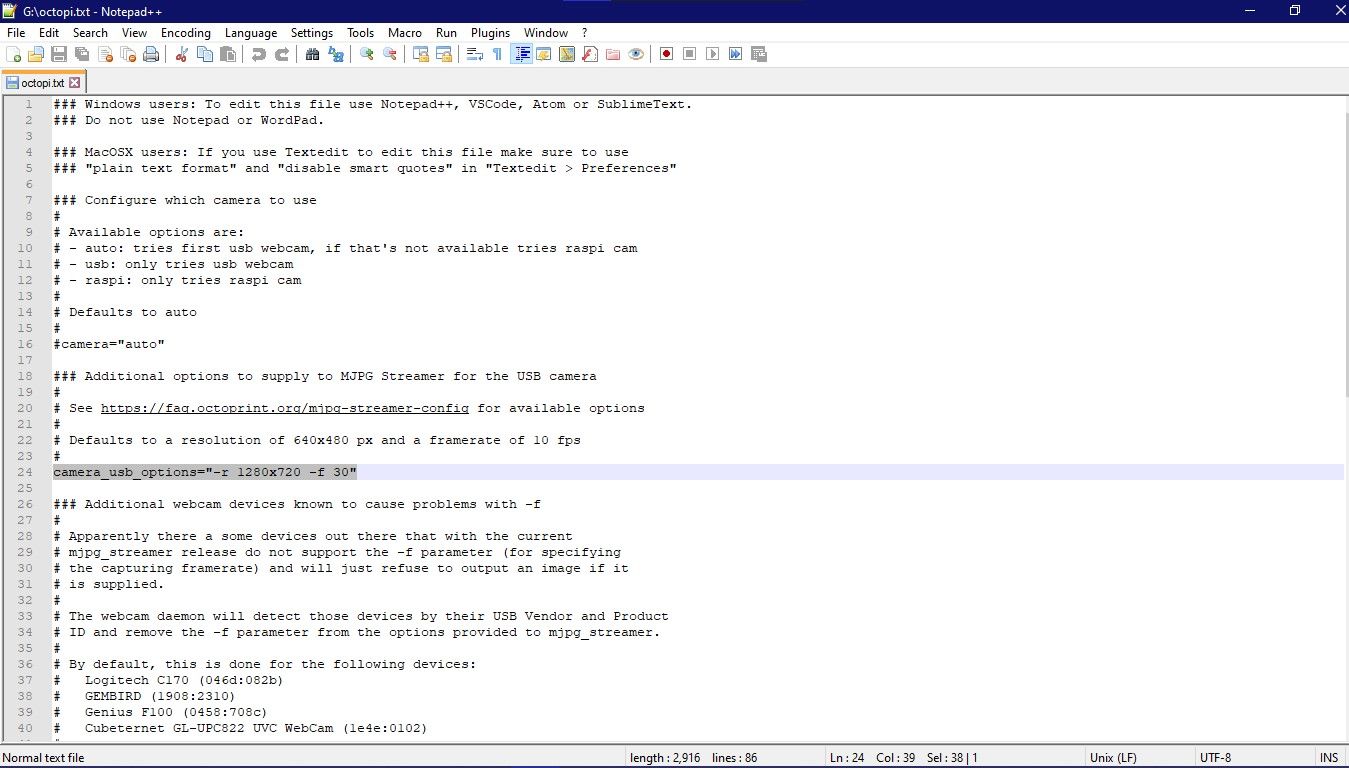Open the Plugins menu
Screen dimensions: 1349x768
[x=491, y=33]
